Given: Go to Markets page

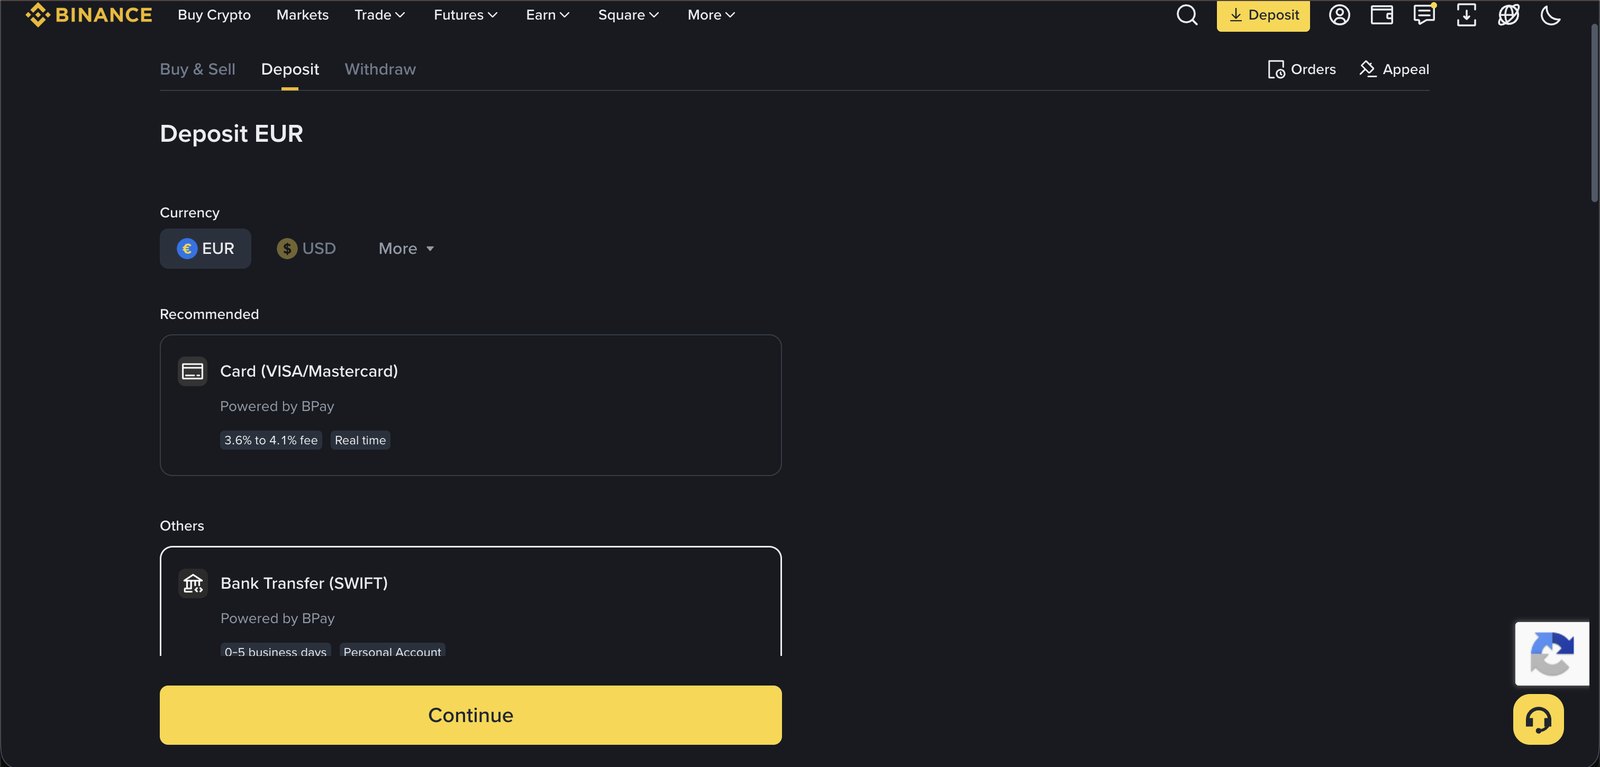Looking at the screenshot, I should tap(302, 15).
